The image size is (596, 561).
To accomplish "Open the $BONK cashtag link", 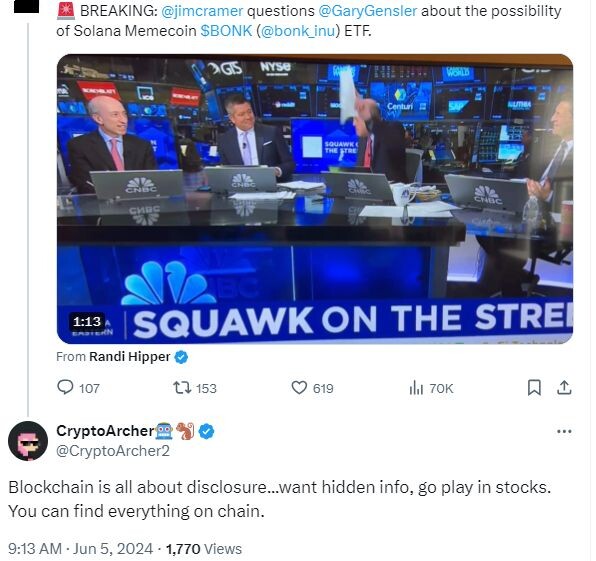I will 226,31.
